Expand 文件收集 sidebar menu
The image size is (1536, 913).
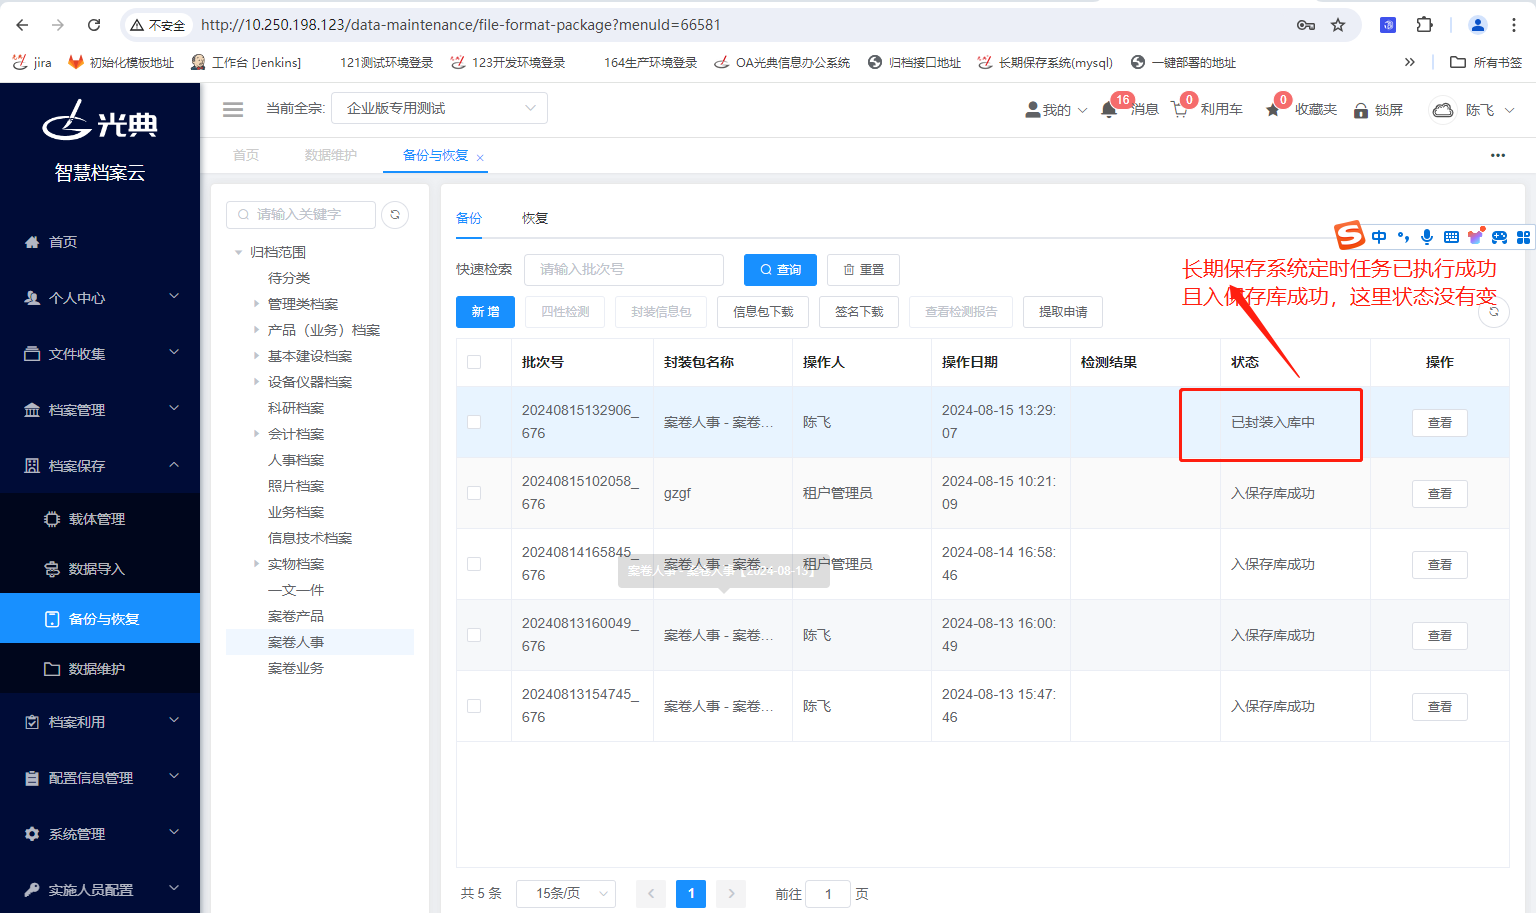click(x=100, y=354)
